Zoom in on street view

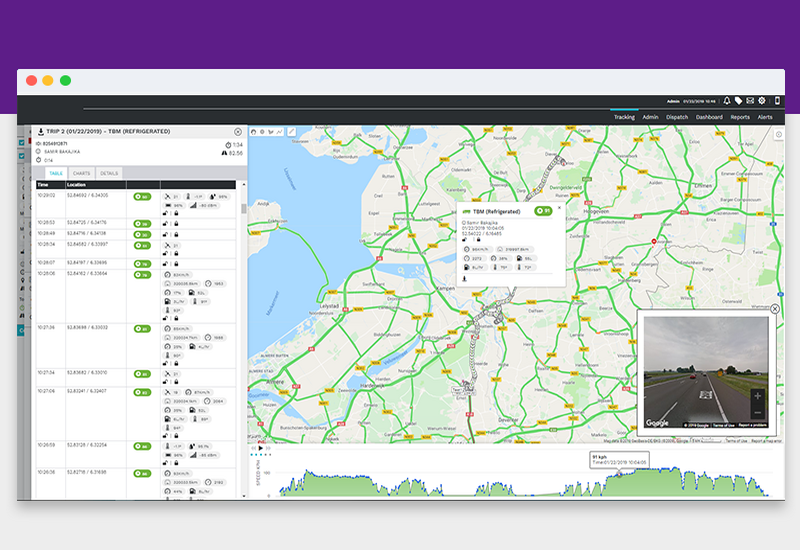[x=758, y=396]
